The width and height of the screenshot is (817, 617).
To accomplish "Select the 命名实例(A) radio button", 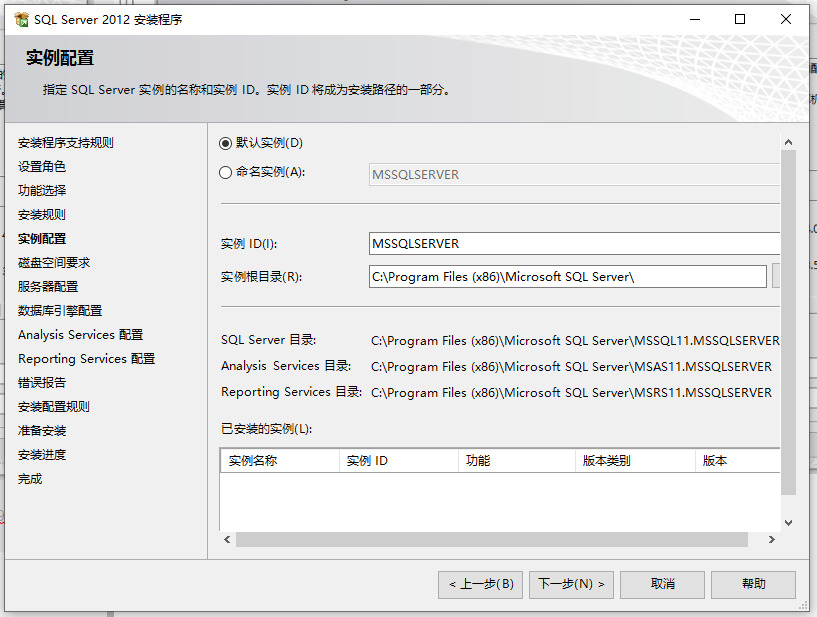I will 226,172.
